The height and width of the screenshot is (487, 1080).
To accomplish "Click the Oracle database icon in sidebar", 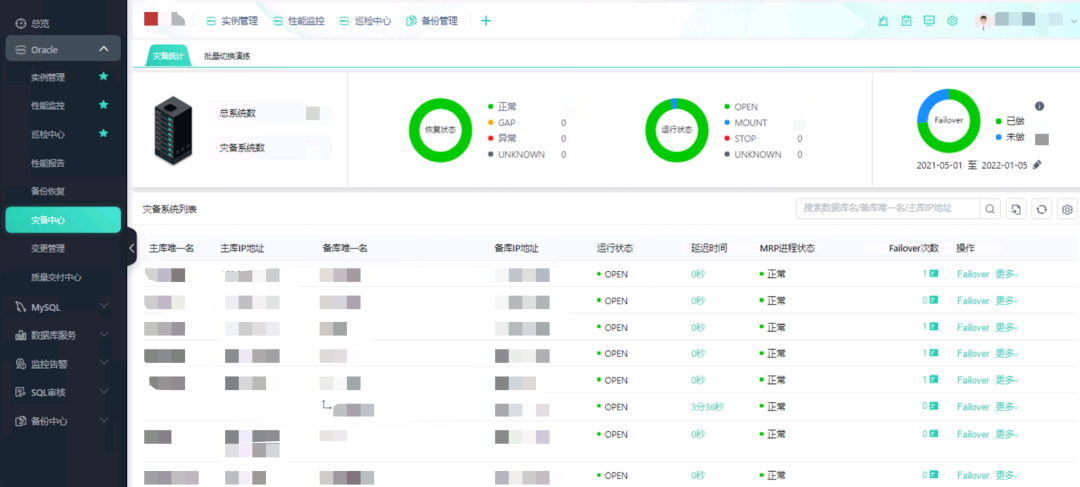I will [x=21, y=50].
